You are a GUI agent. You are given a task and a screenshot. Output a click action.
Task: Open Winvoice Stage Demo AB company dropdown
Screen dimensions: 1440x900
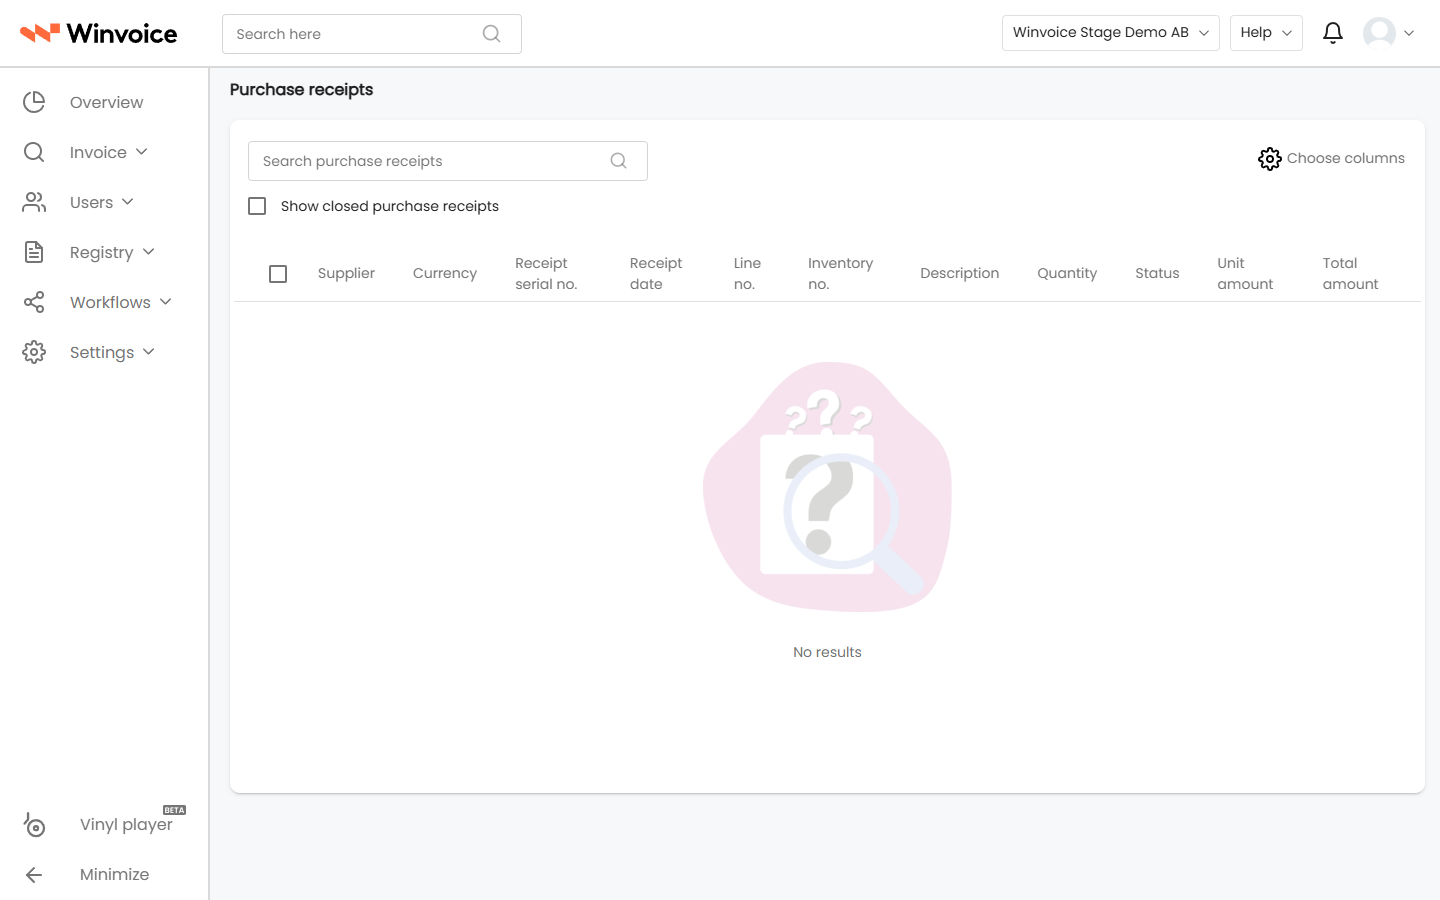click(x=1110, y=33)
